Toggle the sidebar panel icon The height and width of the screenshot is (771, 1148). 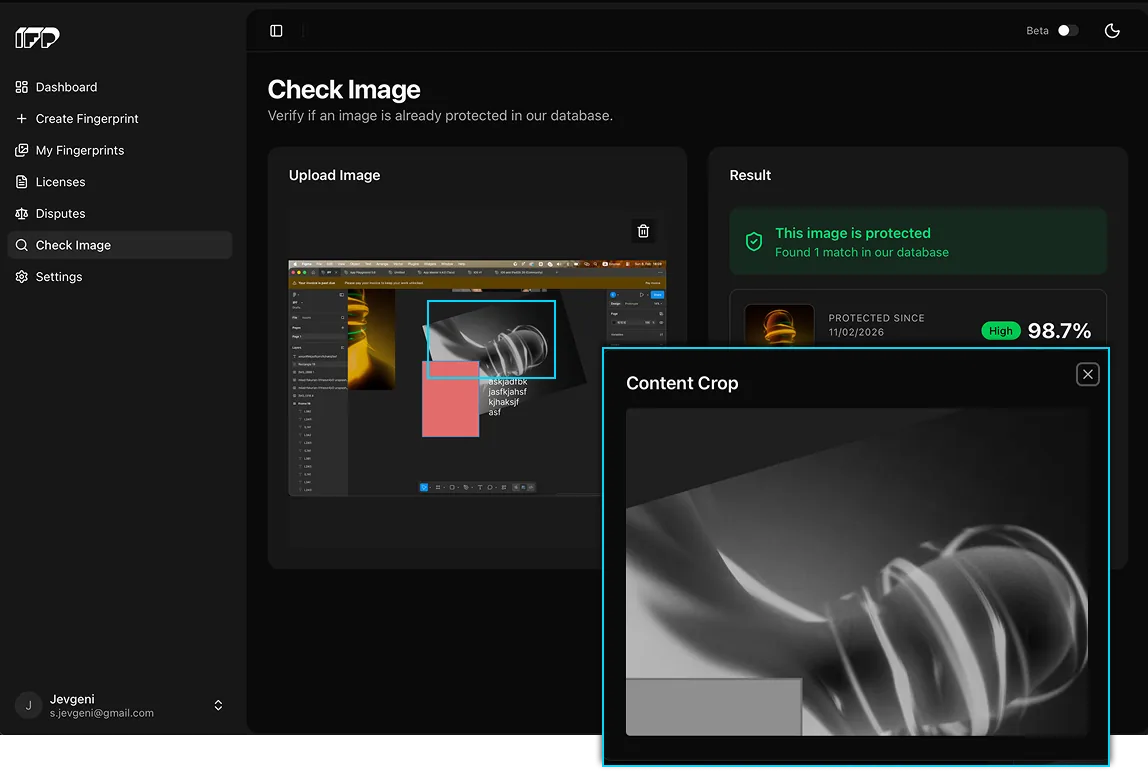click(276, 31)
